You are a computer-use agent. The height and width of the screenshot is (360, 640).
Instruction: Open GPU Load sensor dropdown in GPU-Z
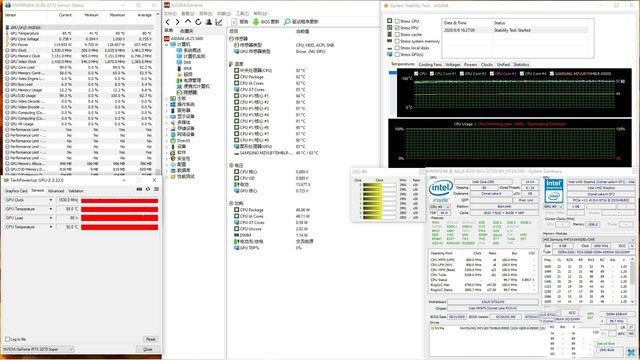click(51, 218)
